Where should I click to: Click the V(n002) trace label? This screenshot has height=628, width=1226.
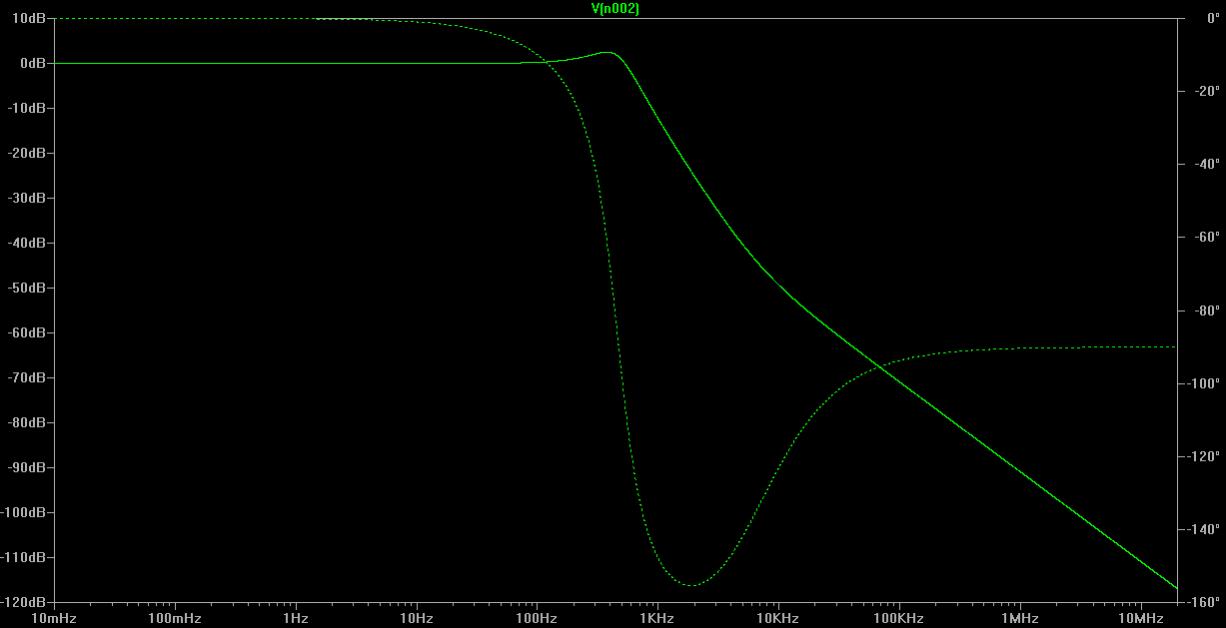pos(615,8)
